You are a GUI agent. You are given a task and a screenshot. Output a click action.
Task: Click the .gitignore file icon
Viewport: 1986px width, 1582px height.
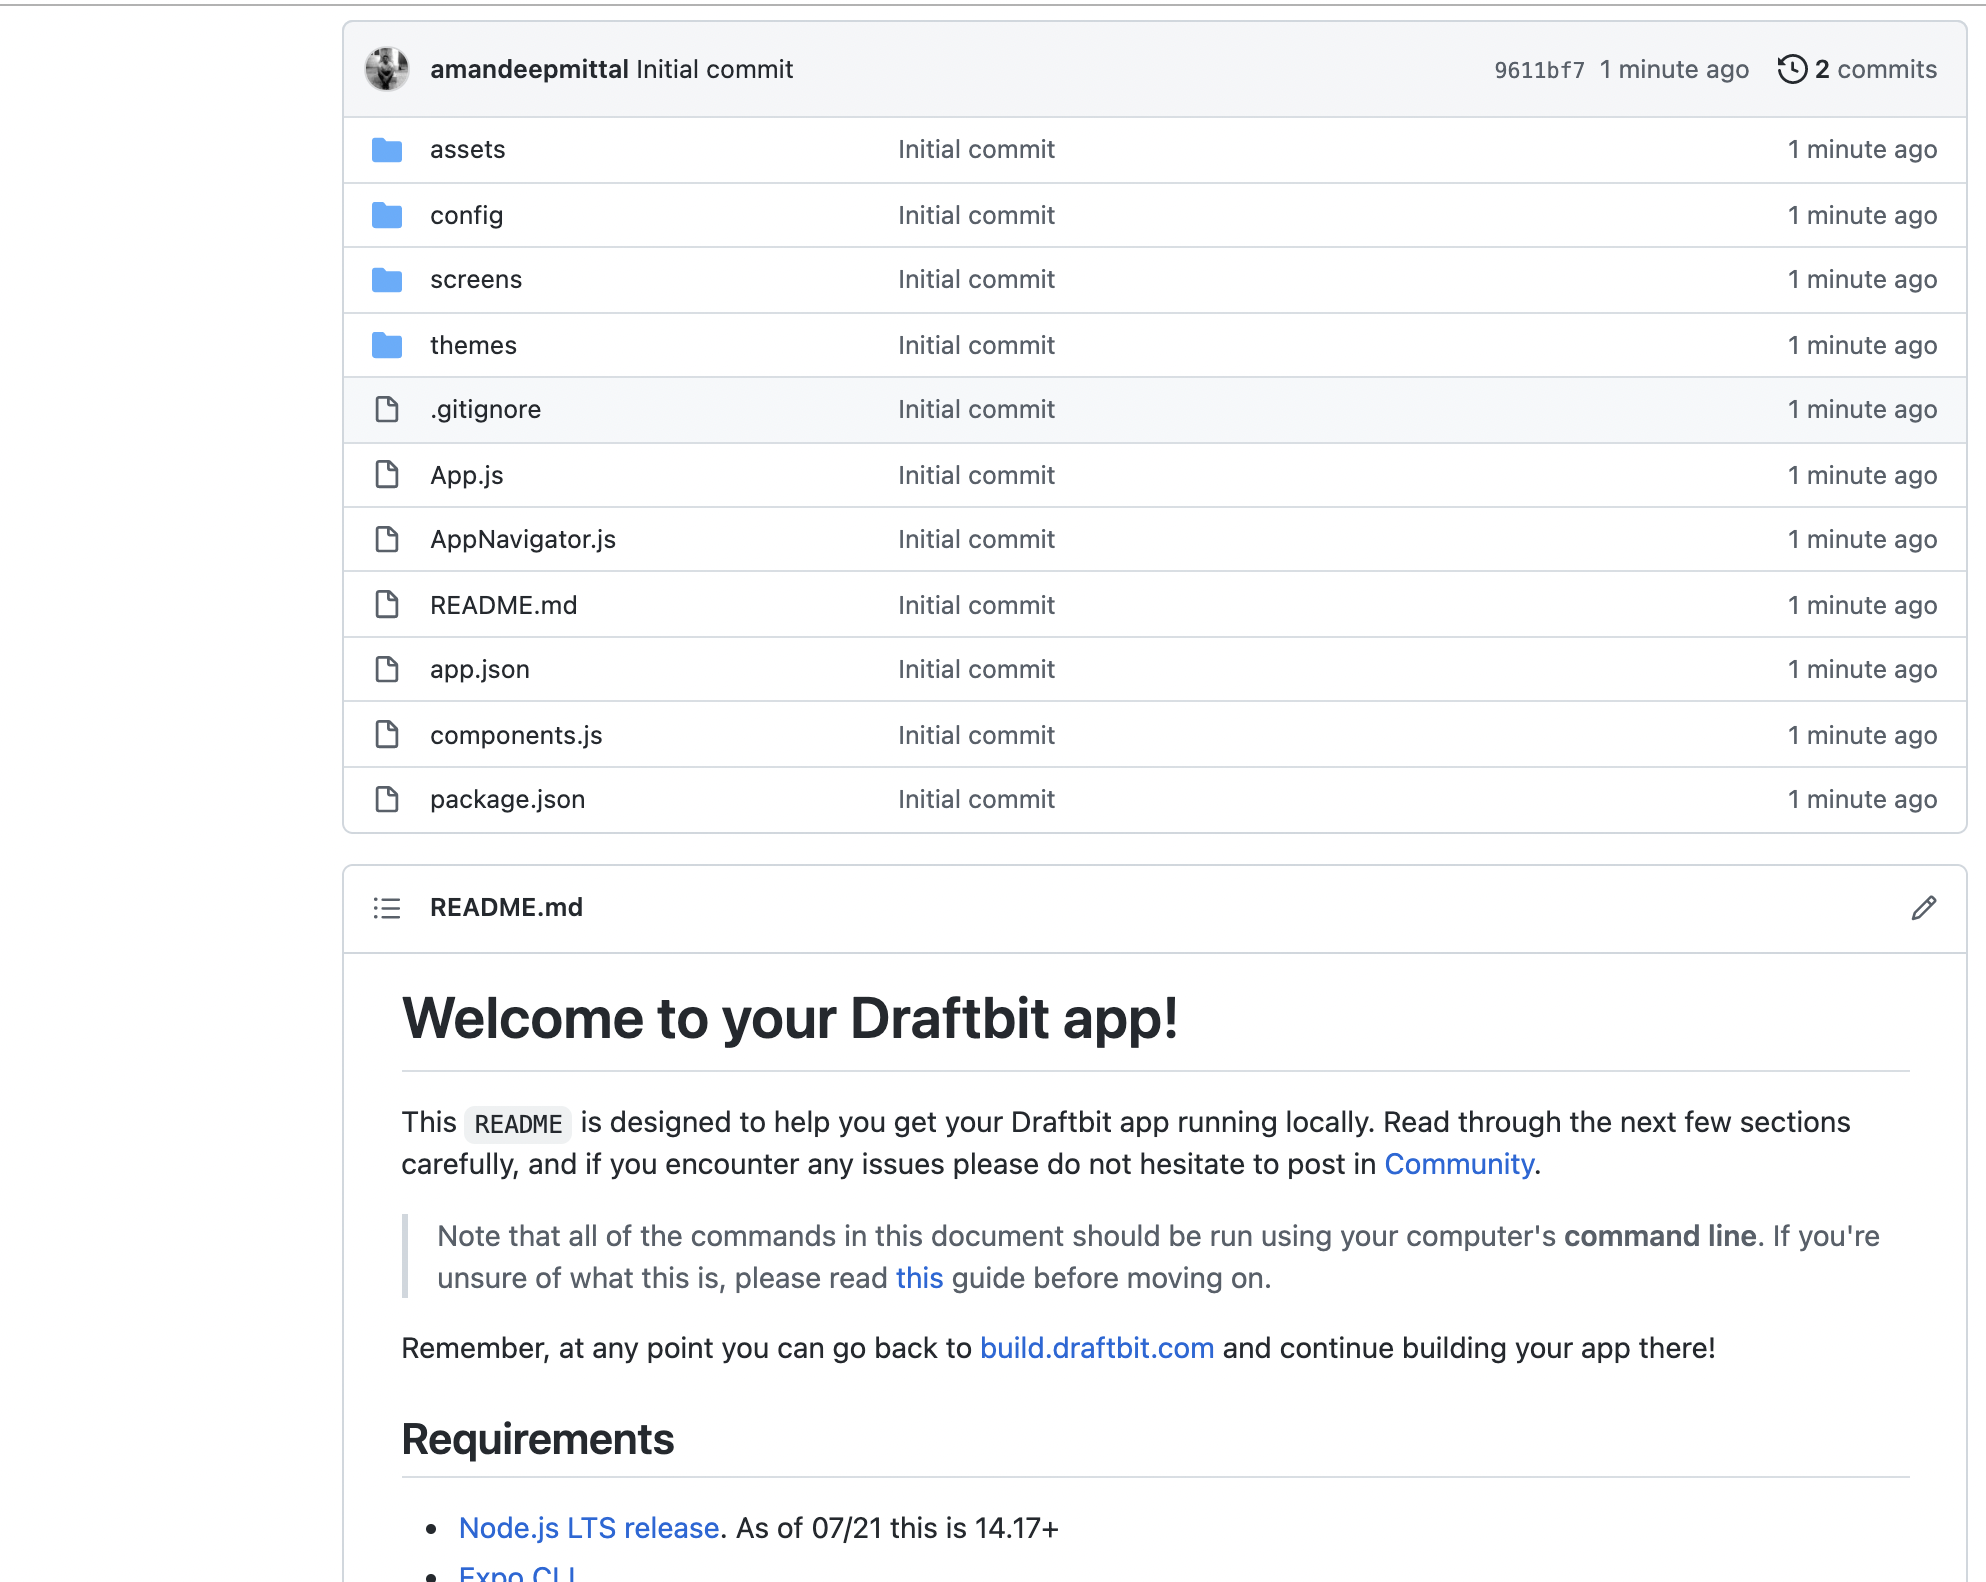(387, 409)
